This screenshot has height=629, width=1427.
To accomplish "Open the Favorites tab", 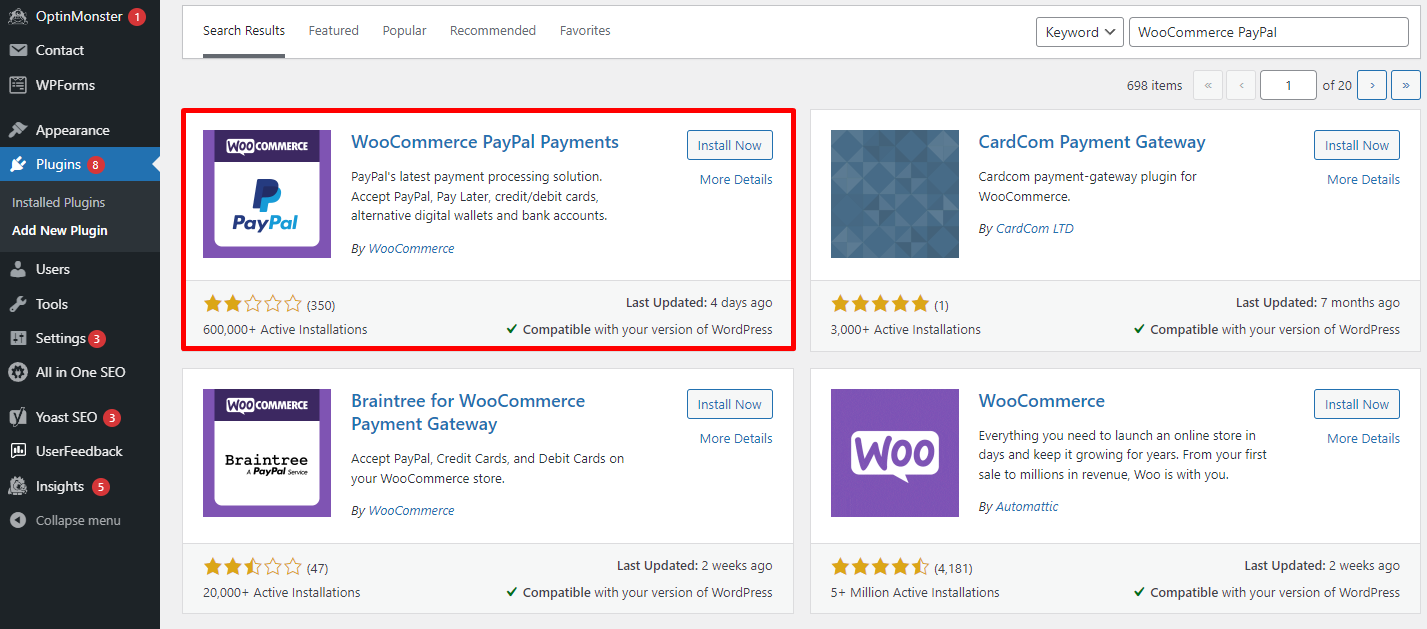I will coord(585,31).
